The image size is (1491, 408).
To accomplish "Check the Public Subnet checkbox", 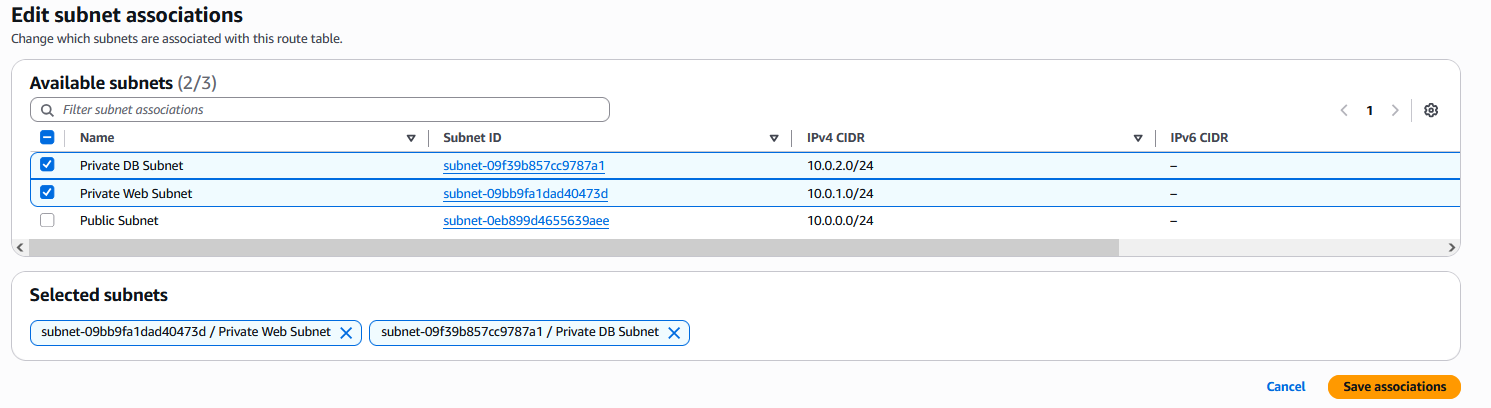I will (x=47, y=220).
